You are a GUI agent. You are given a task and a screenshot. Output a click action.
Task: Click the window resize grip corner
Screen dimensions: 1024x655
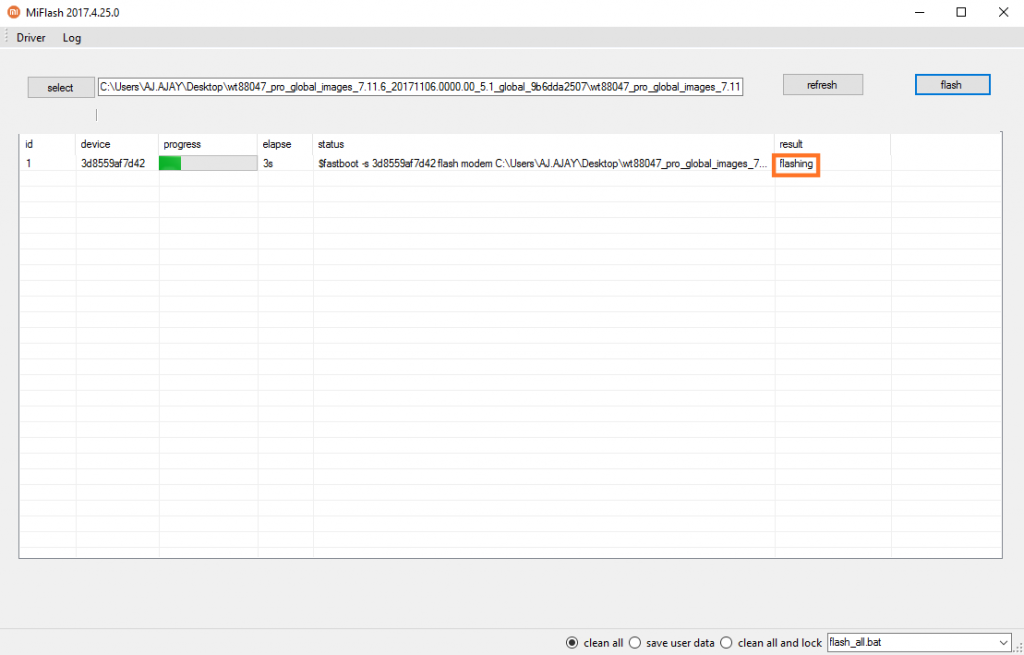point(1018,648)
